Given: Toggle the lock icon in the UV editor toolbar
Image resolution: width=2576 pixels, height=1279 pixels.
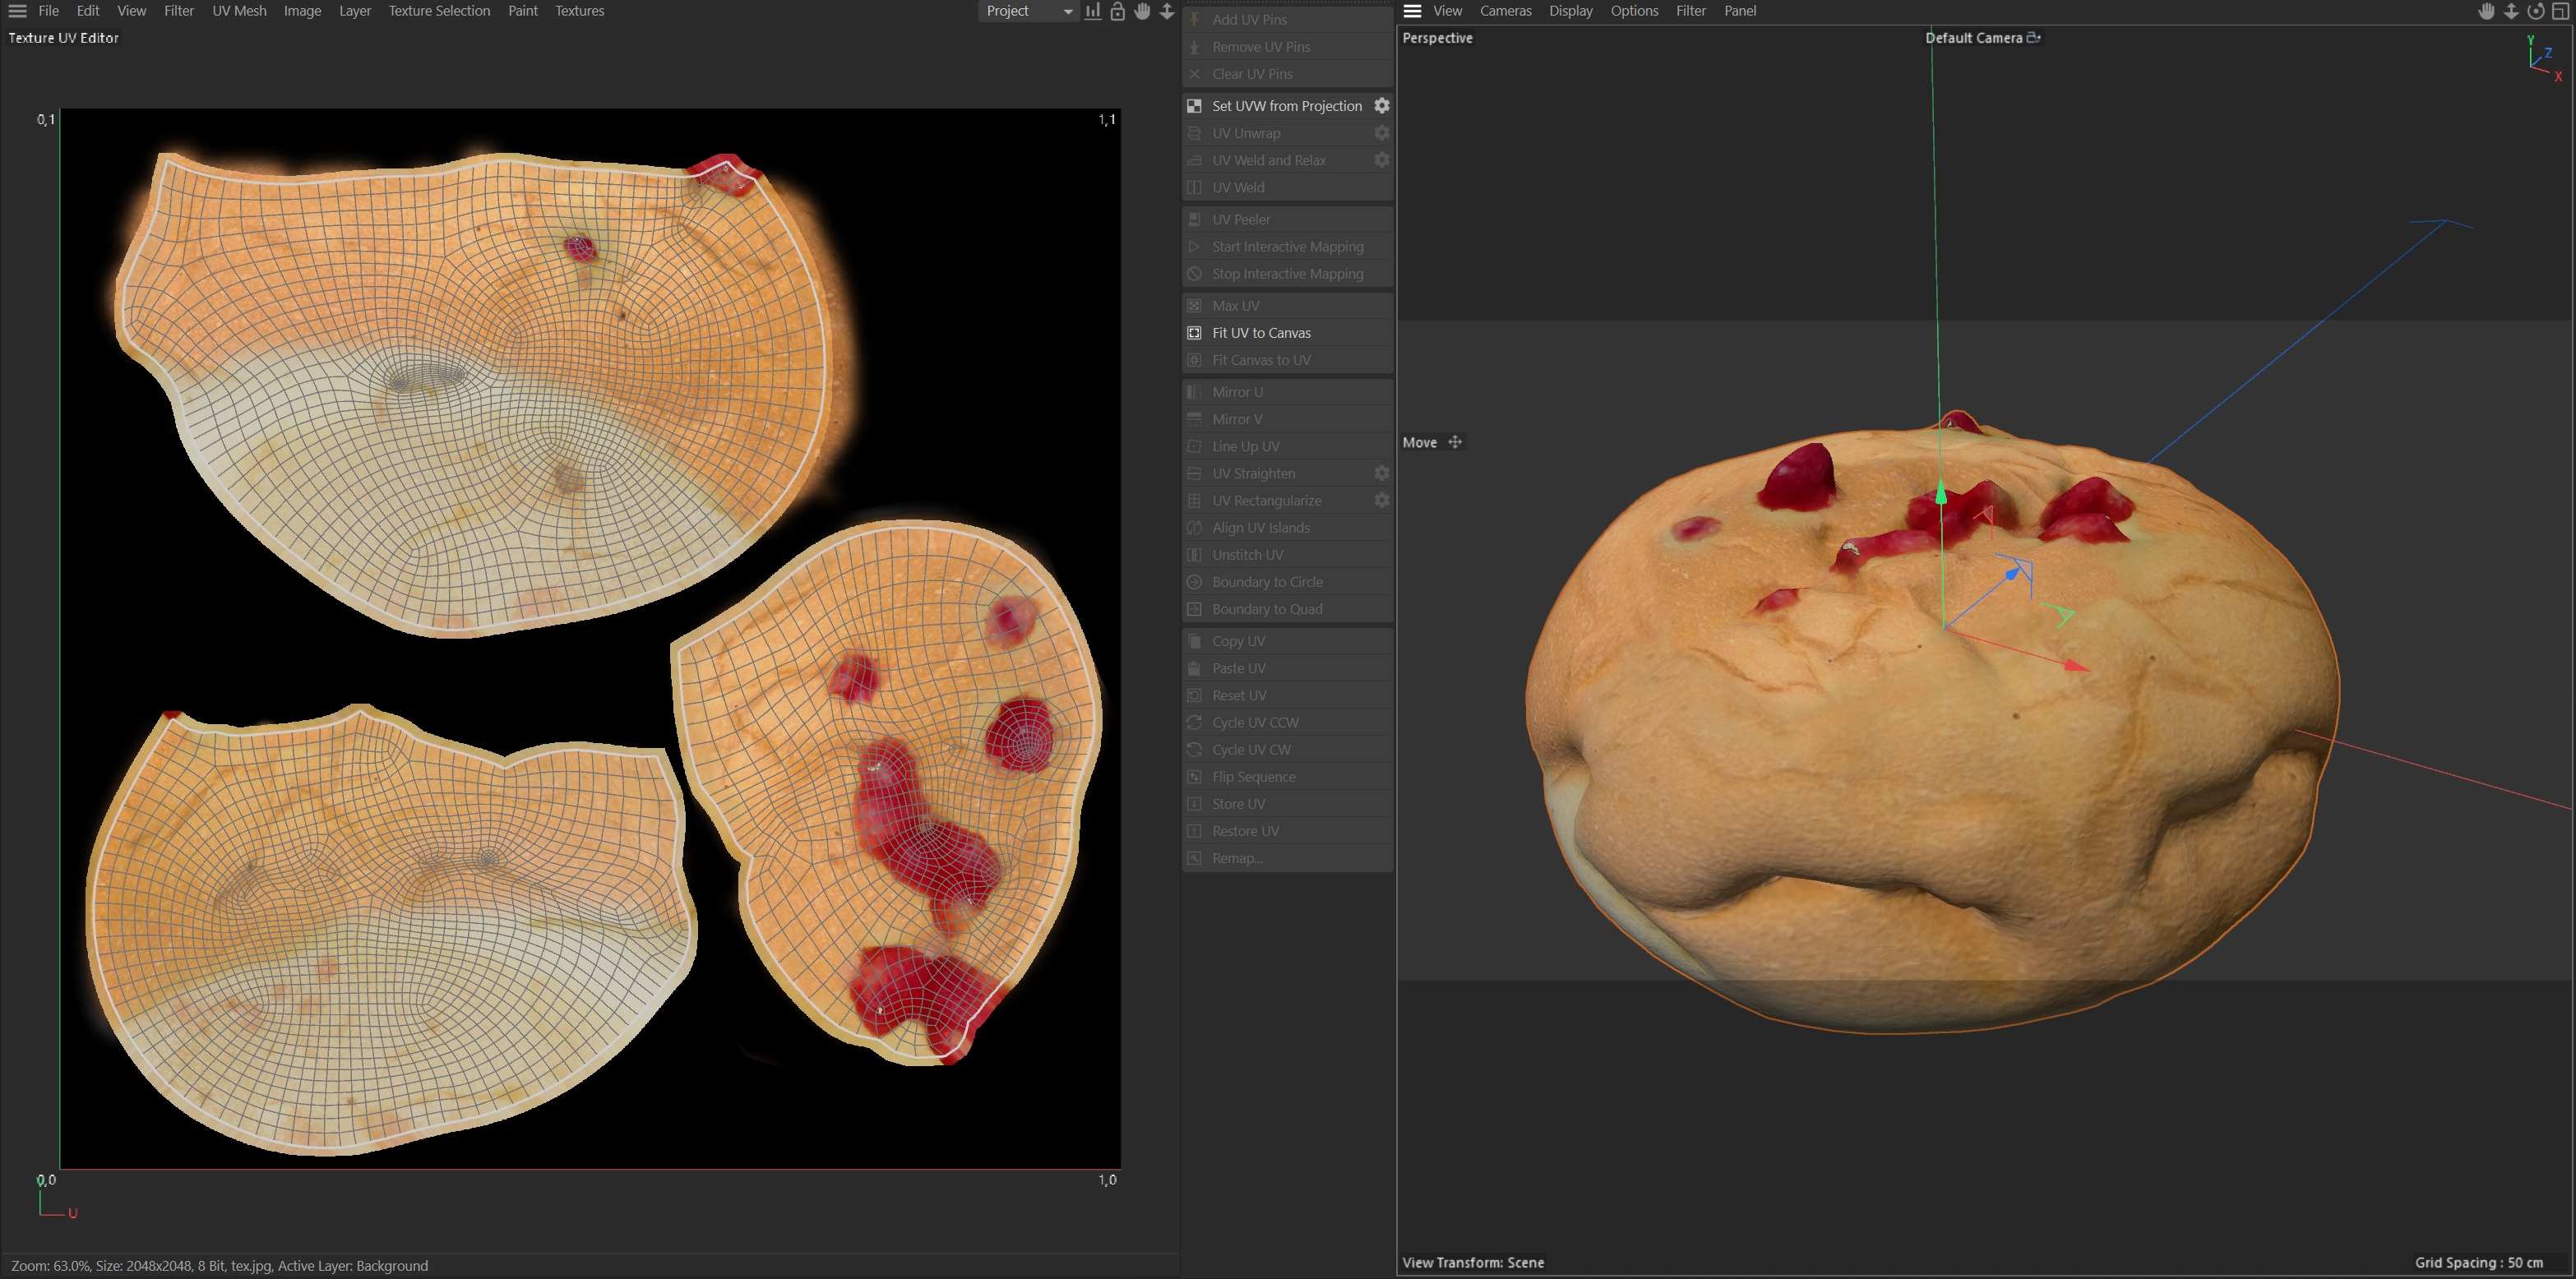Looking at the screenshot, I should [x=1118, y=11].
